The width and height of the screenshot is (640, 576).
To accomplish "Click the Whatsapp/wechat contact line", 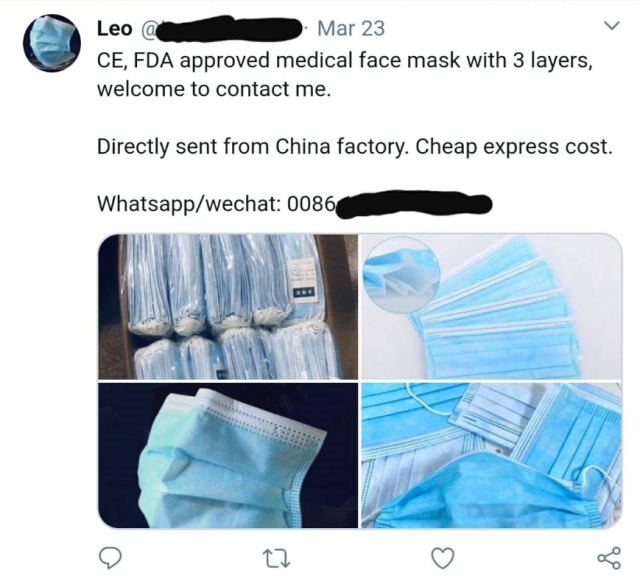I will click(x=295, y=204).
